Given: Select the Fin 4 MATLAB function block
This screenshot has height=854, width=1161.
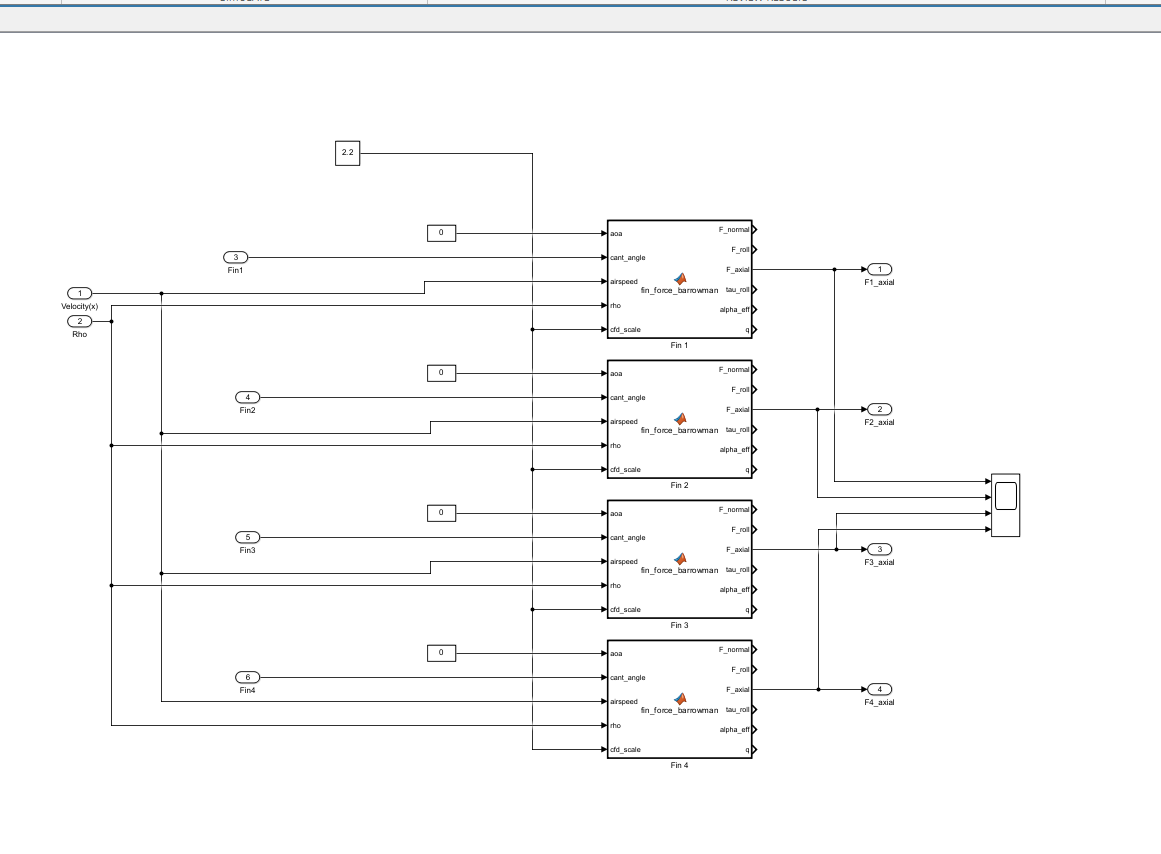Looking at the screenshot, I should [x=680, y=699].
